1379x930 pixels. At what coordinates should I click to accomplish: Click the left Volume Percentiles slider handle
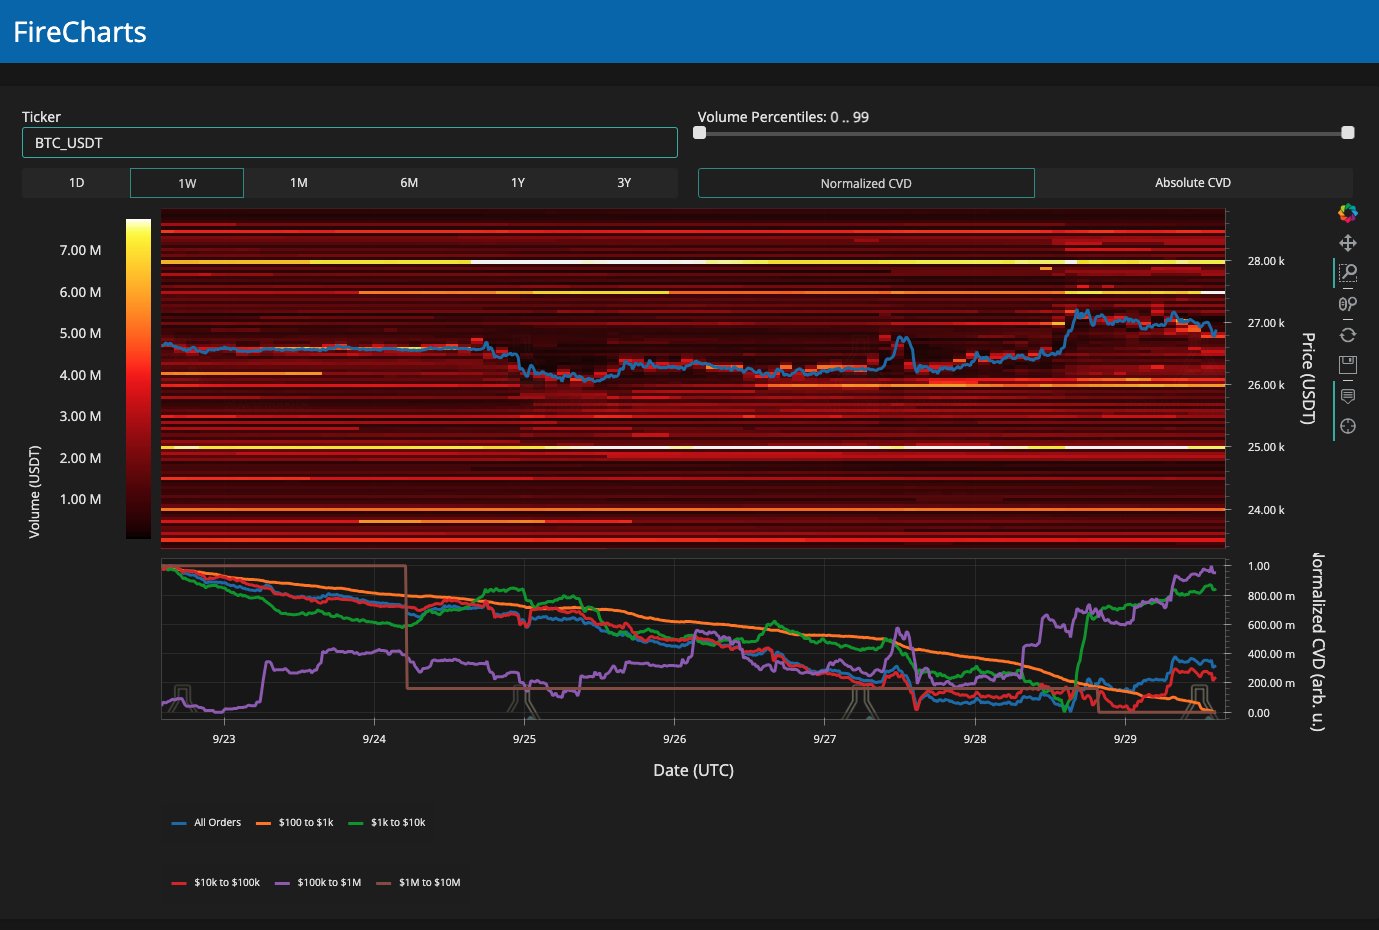(x=700, y=133)
